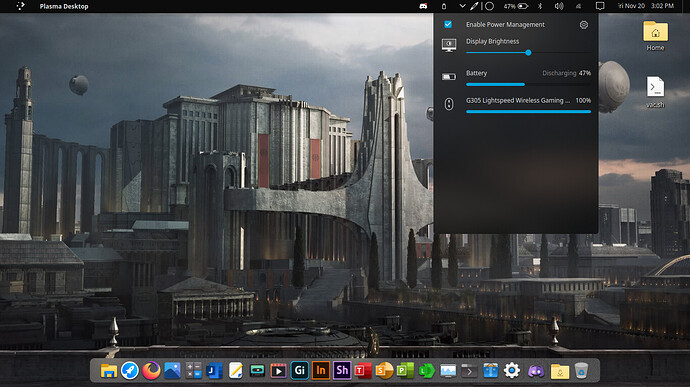Launch the orange In app in dock
690x387 pixels.
[x=321, y=371]
